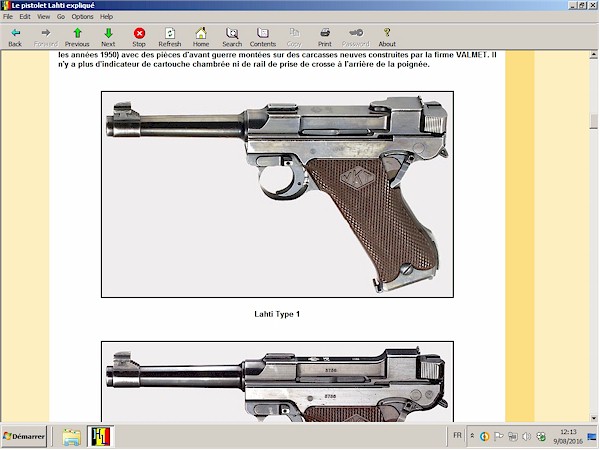Show the Contents panel
The image size is (600, 450).
pos(262,37)
